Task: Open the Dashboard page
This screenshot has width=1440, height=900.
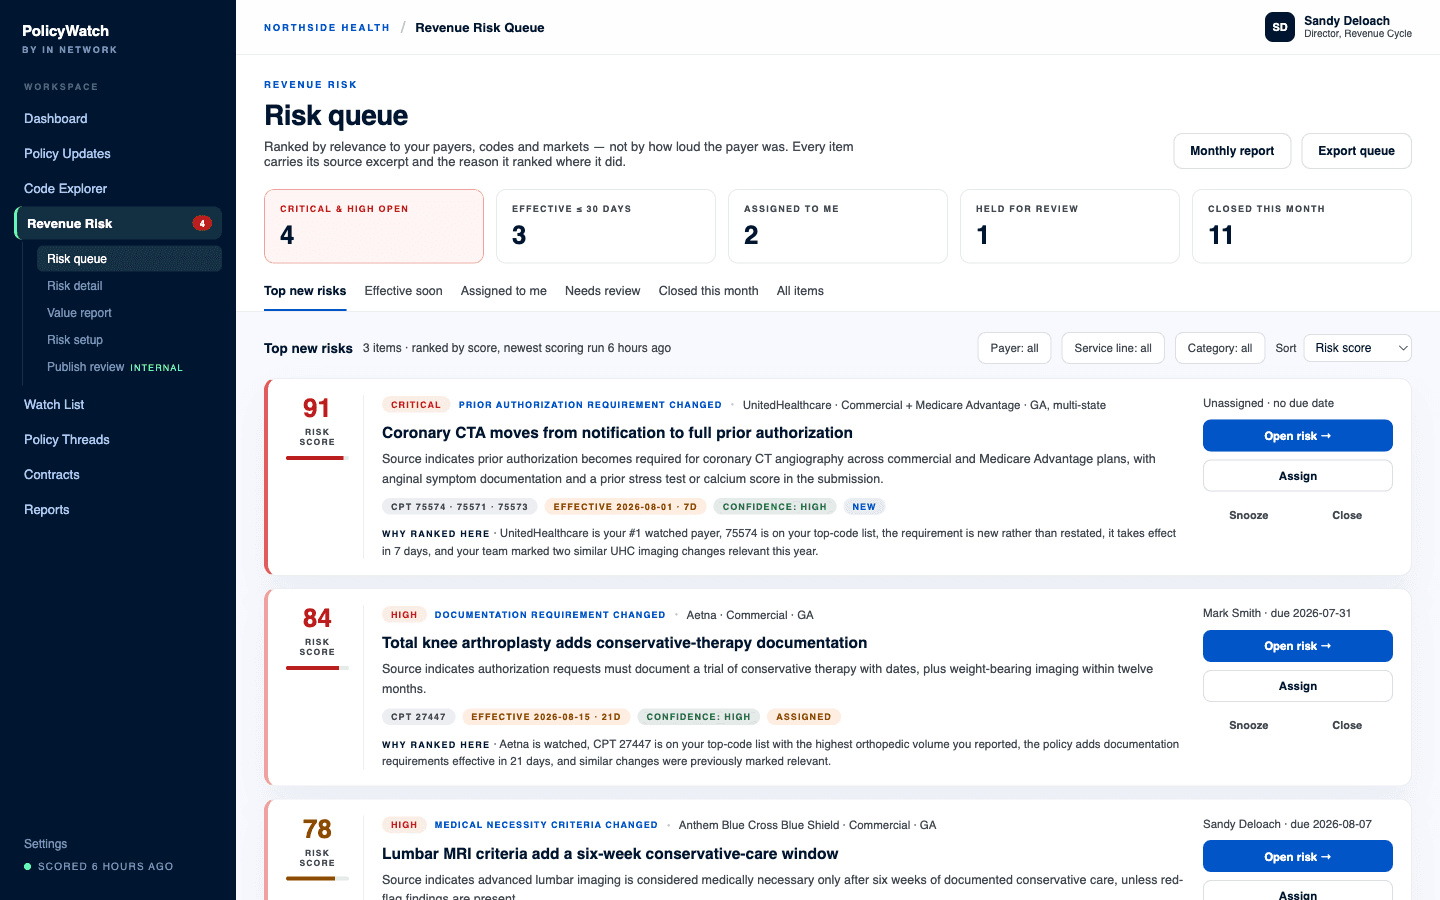Action: point(56,118)
